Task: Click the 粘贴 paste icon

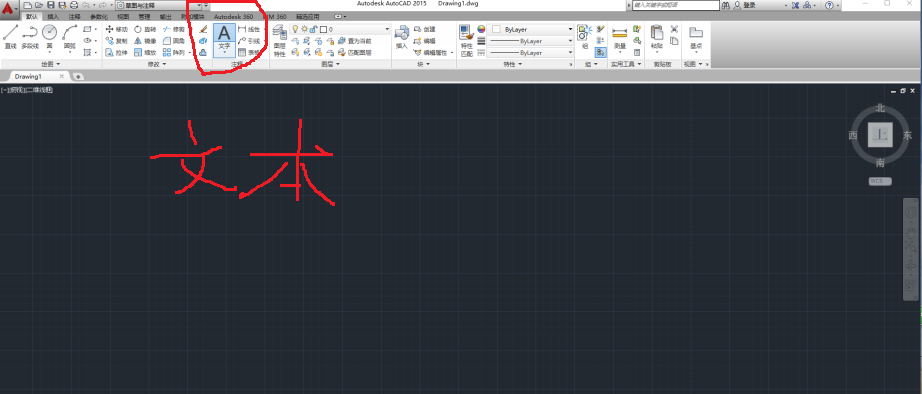Action: (657, 38)
